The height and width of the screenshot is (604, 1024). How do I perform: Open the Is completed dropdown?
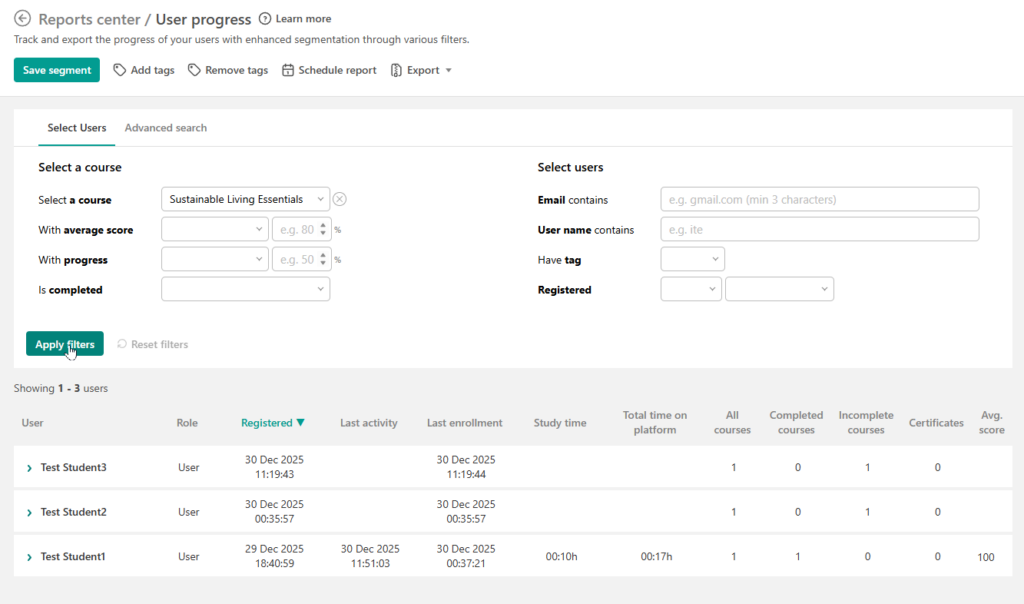point(245,289)
